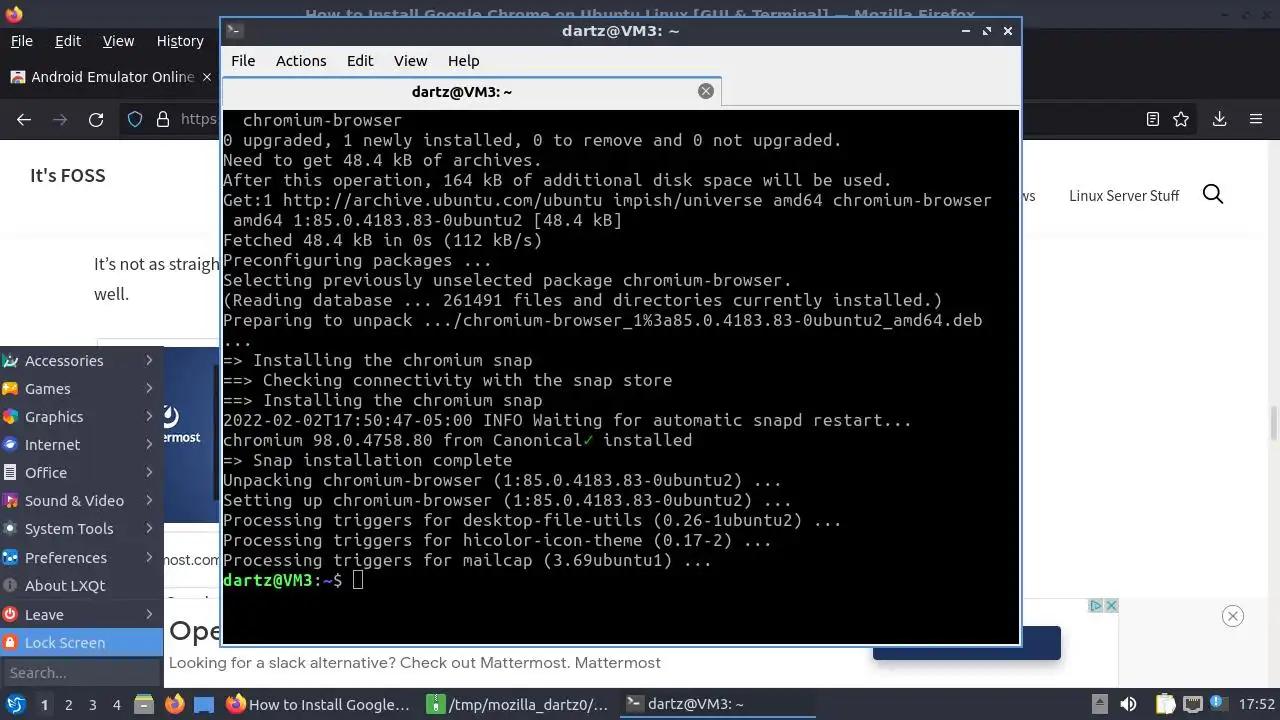Open the Accessories submenu

[x=81, y=360]
